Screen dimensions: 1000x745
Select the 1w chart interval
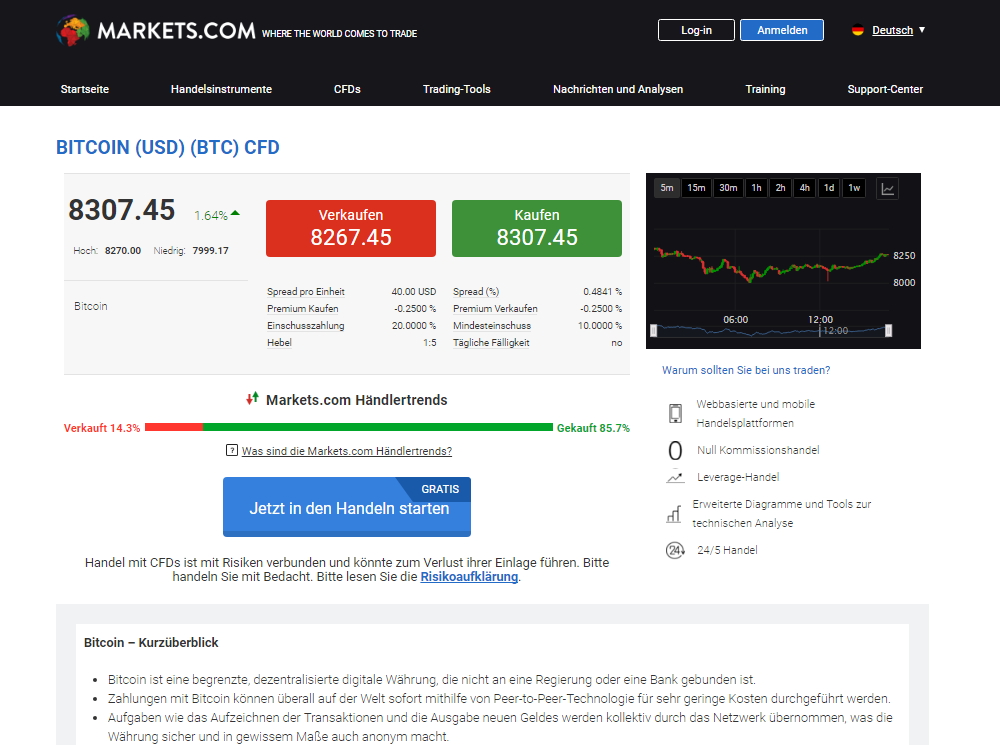[x=854, y=188]
